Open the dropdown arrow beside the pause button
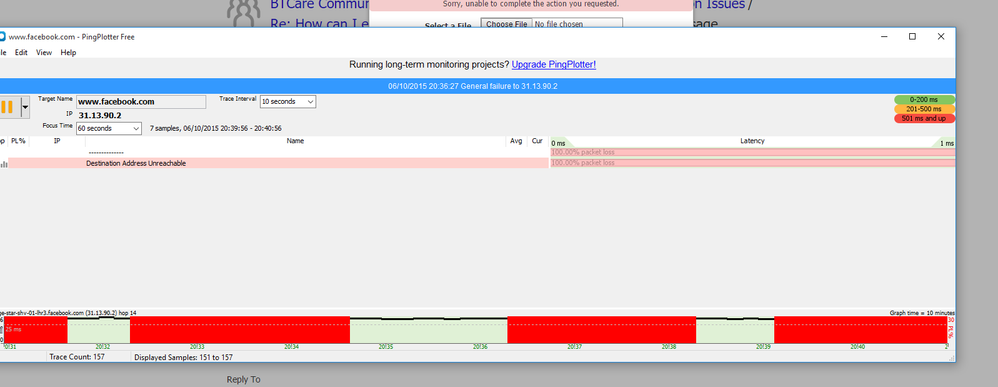 pyautogui.click(x=25, y=107)
